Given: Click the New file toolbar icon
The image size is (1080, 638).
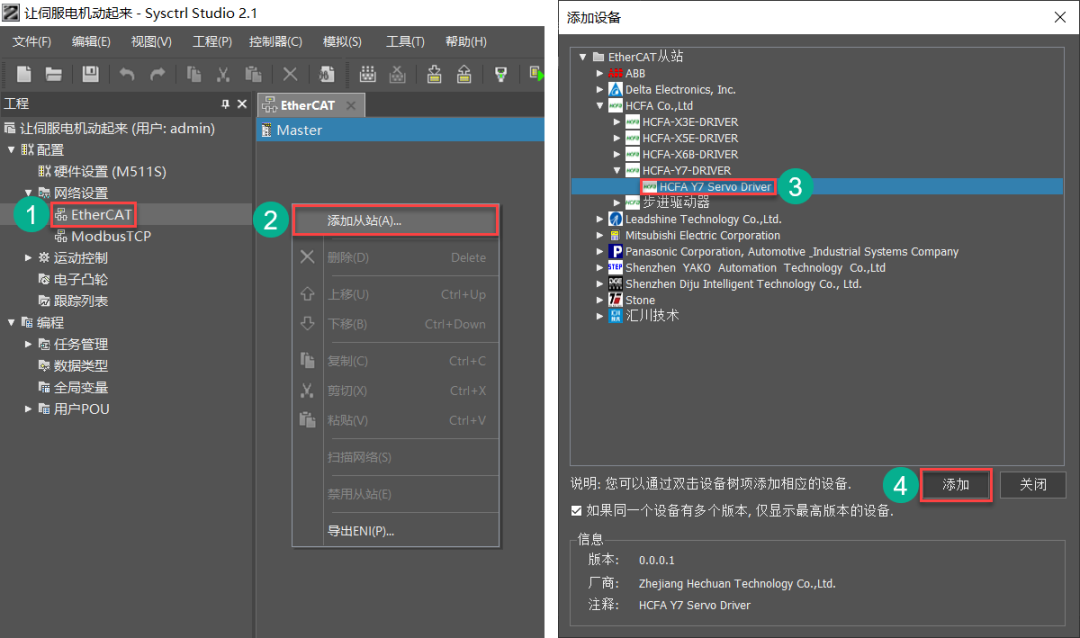Looking at the screenshot, I should click(23, 74).
